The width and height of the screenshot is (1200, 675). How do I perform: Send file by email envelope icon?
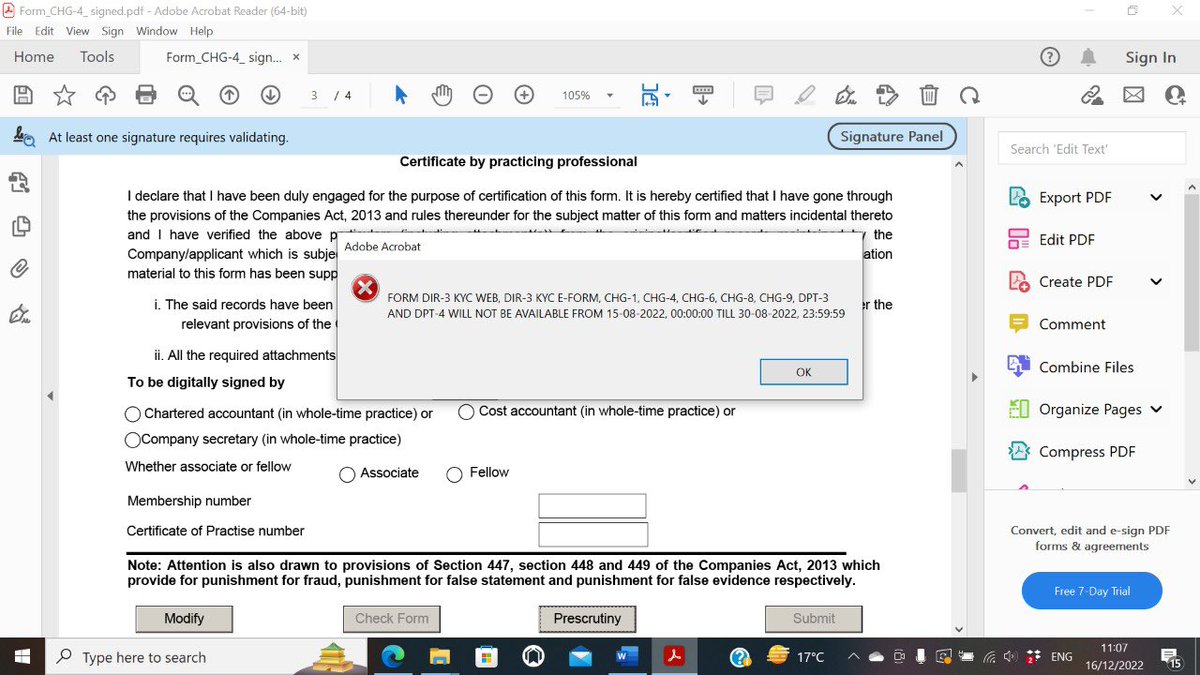[1133, 95]
